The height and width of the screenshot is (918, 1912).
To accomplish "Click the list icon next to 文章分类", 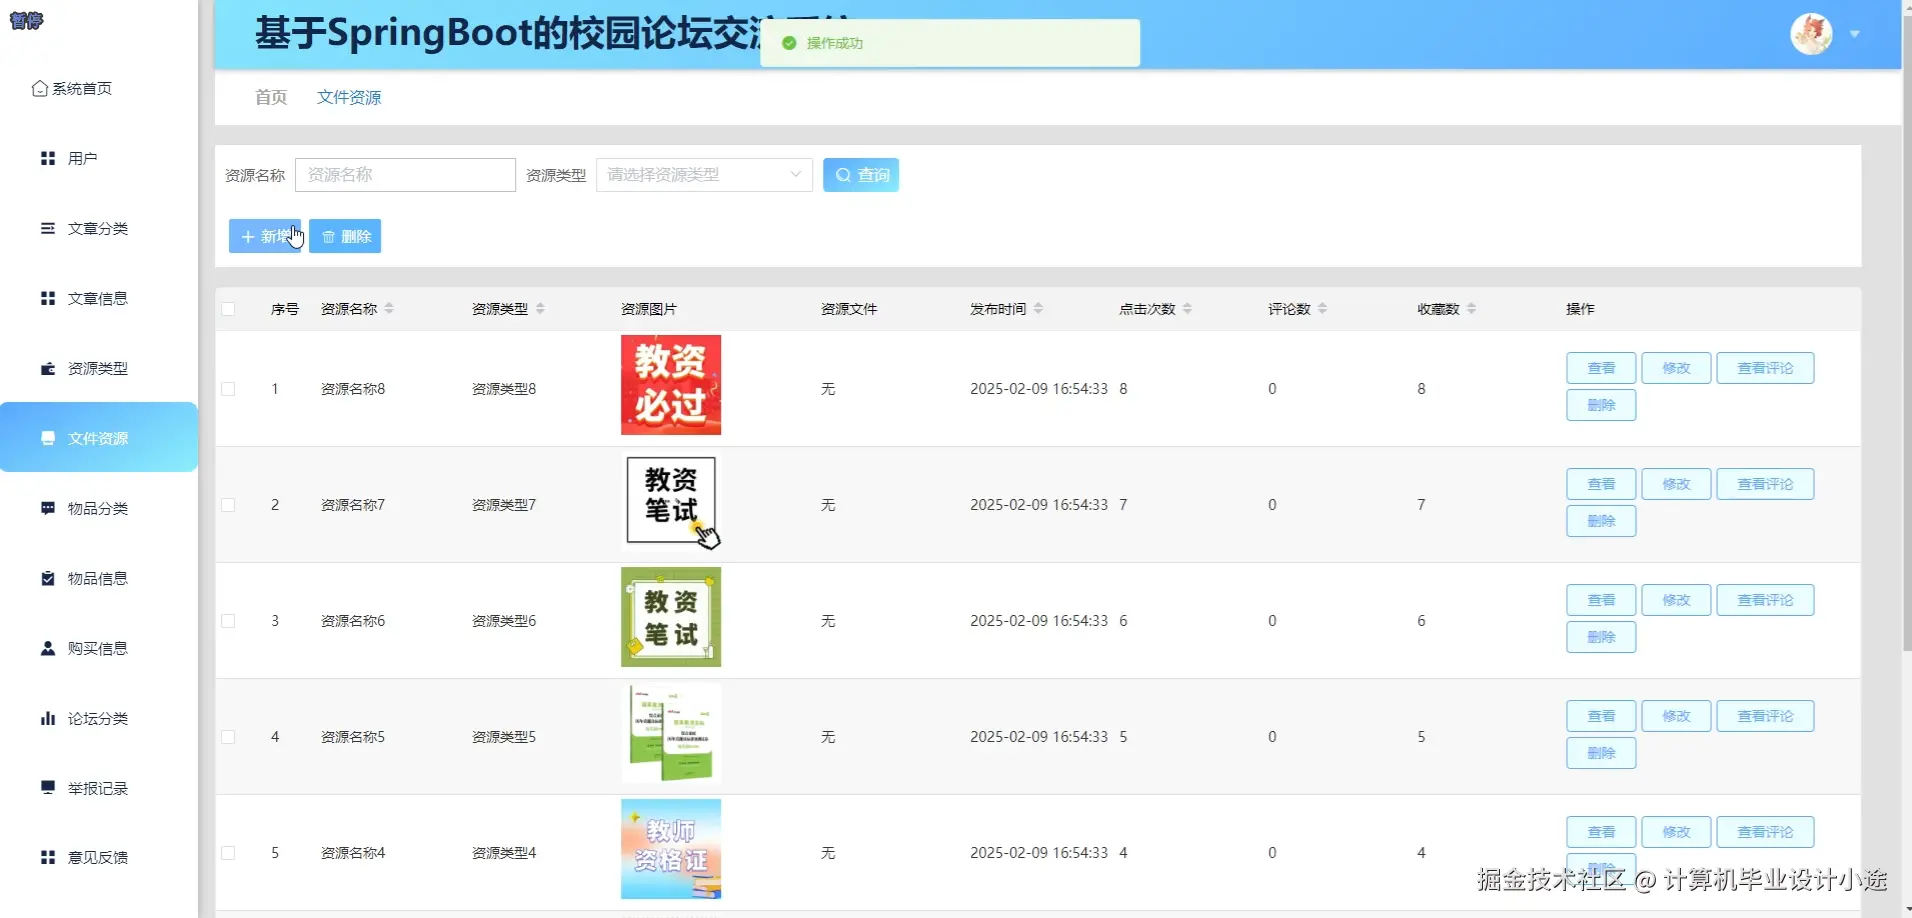I will (x=48, y=228).
